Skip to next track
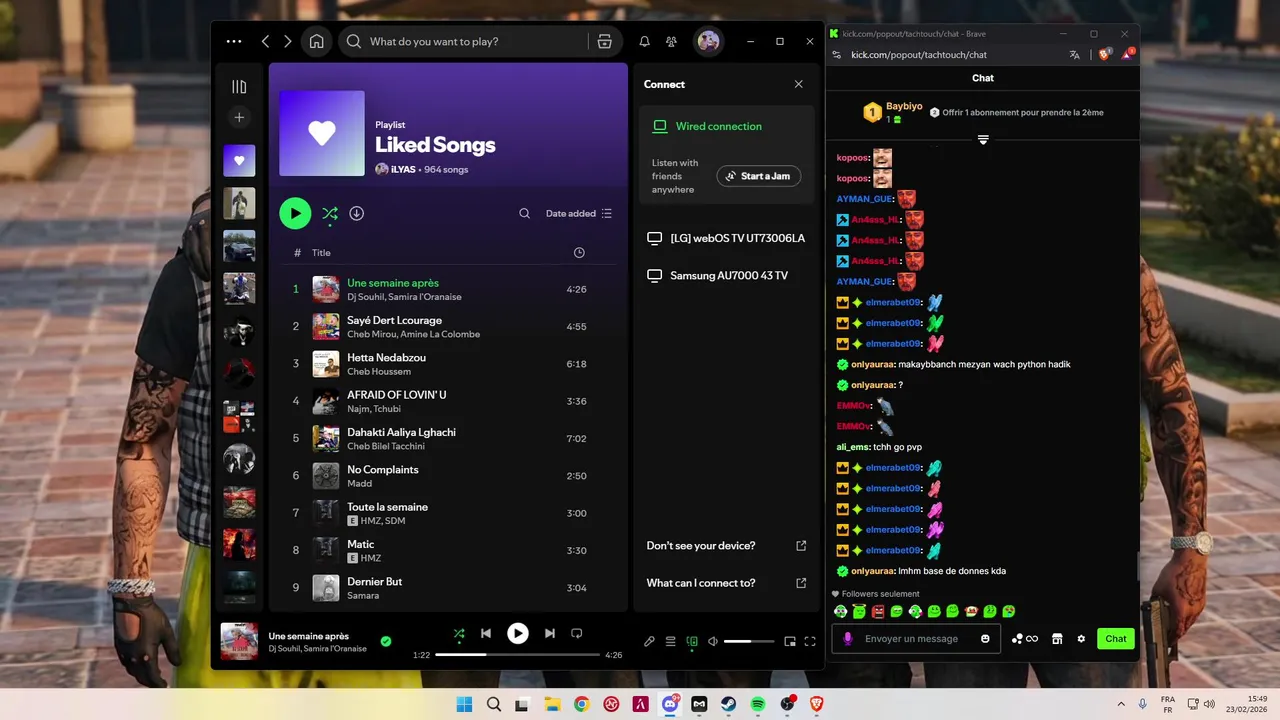The width and height of the screenshot is (1280, 720). click(549, 633)
